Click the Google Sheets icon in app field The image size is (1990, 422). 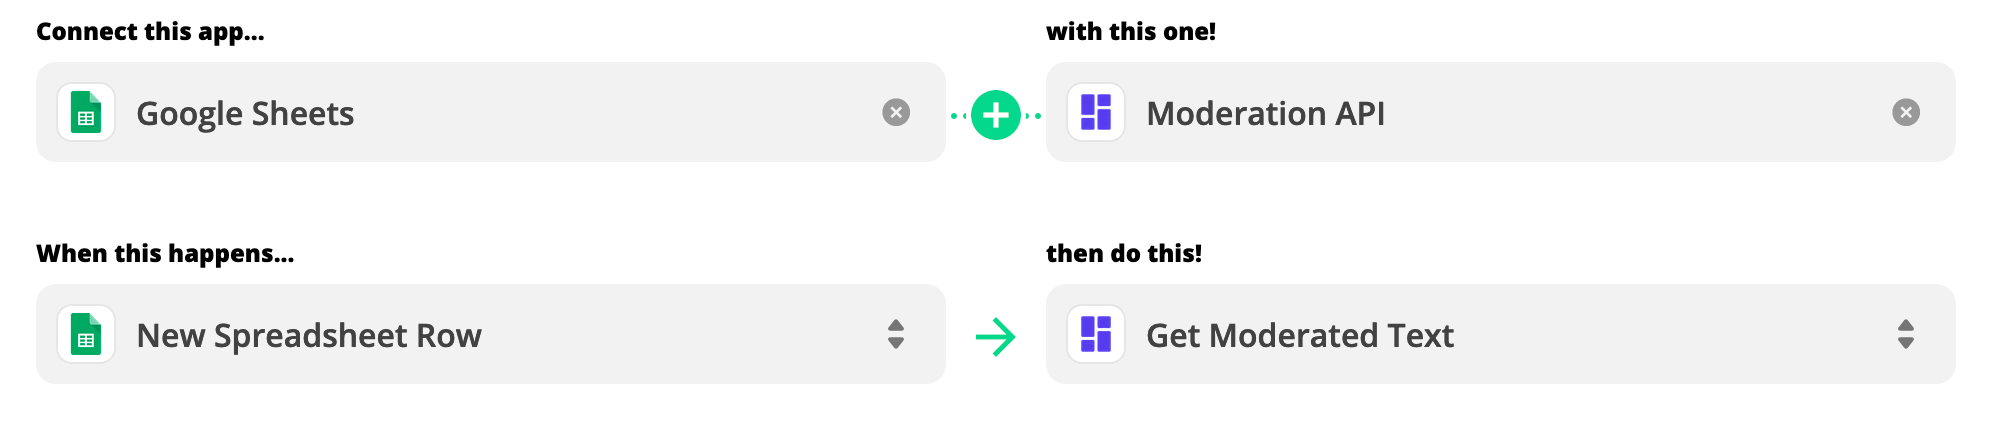coord(86,112)
